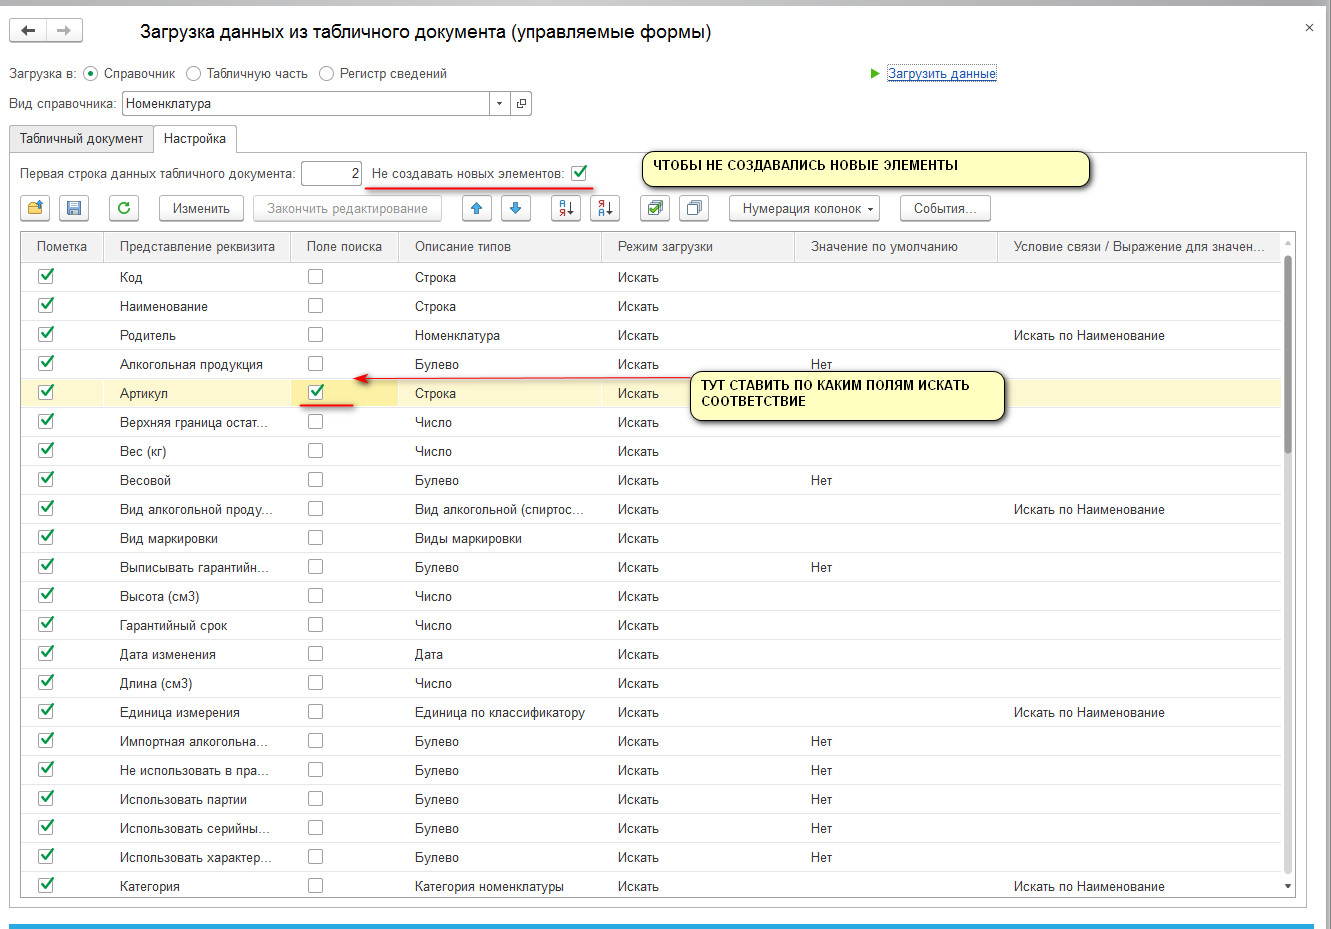The height and width of the screenshot is (929, 1331).
Task: Move row down with blue down arrow
Action: (x=515, y=208)
